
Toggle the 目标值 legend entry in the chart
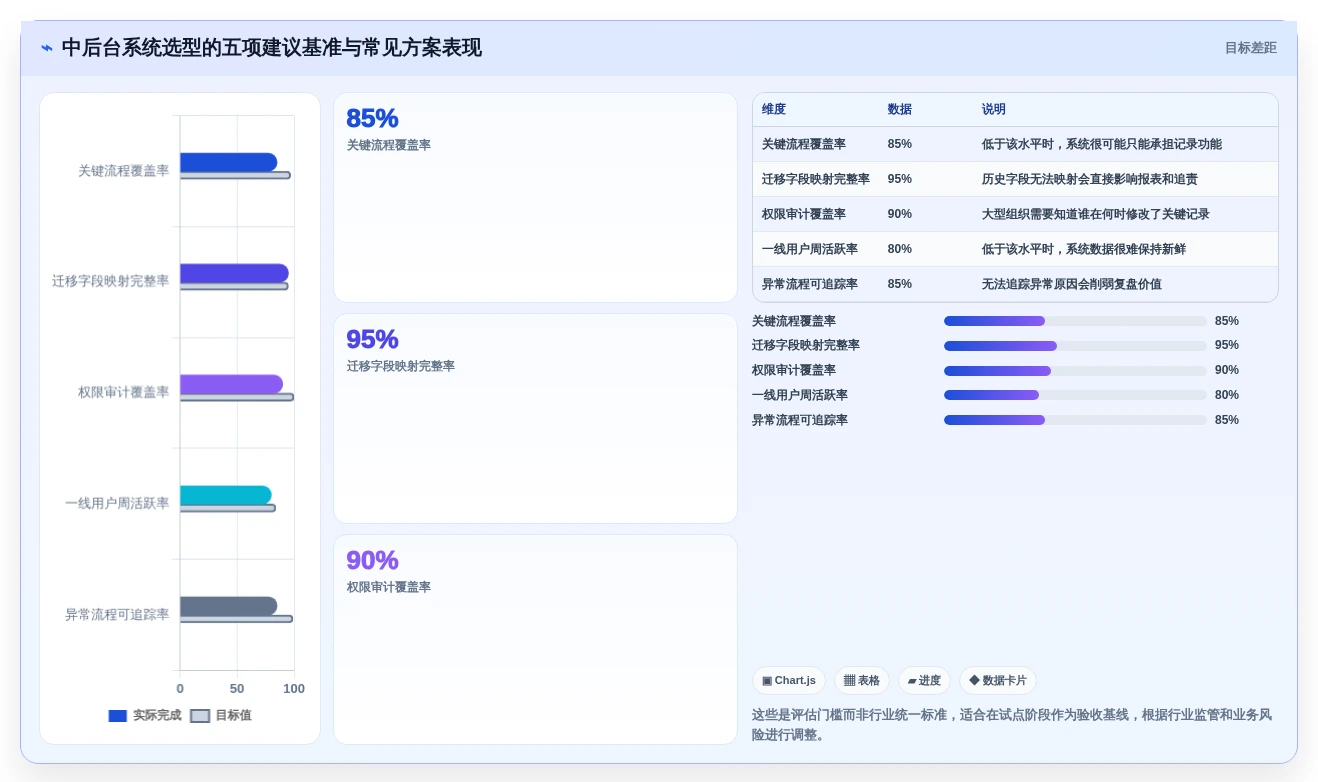221,716
